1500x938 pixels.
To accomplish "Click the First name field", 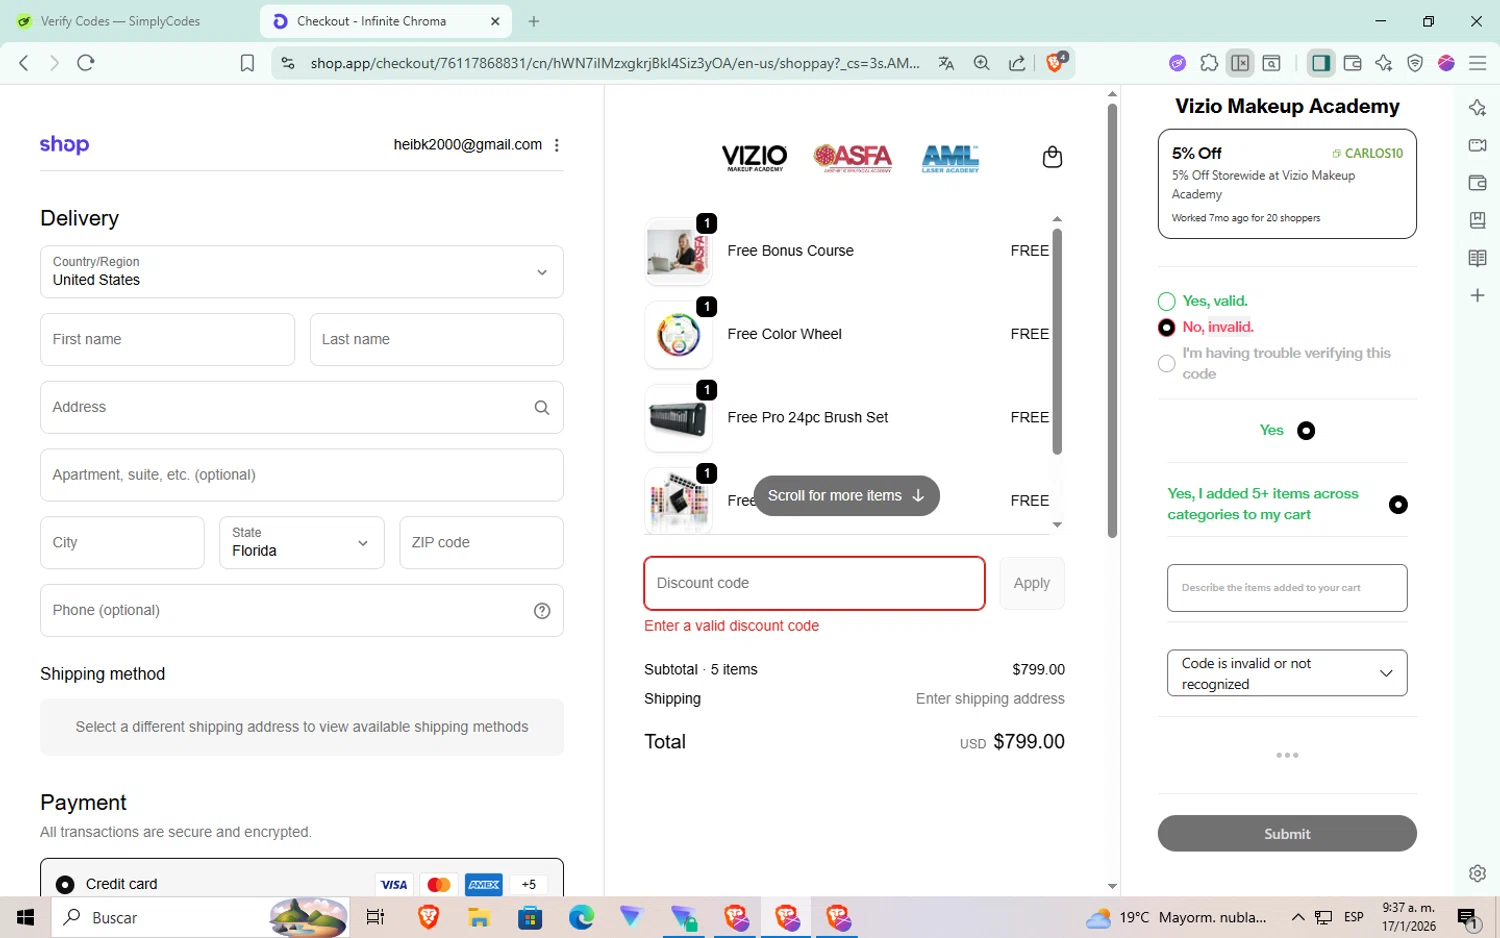I will coord(167,340).
